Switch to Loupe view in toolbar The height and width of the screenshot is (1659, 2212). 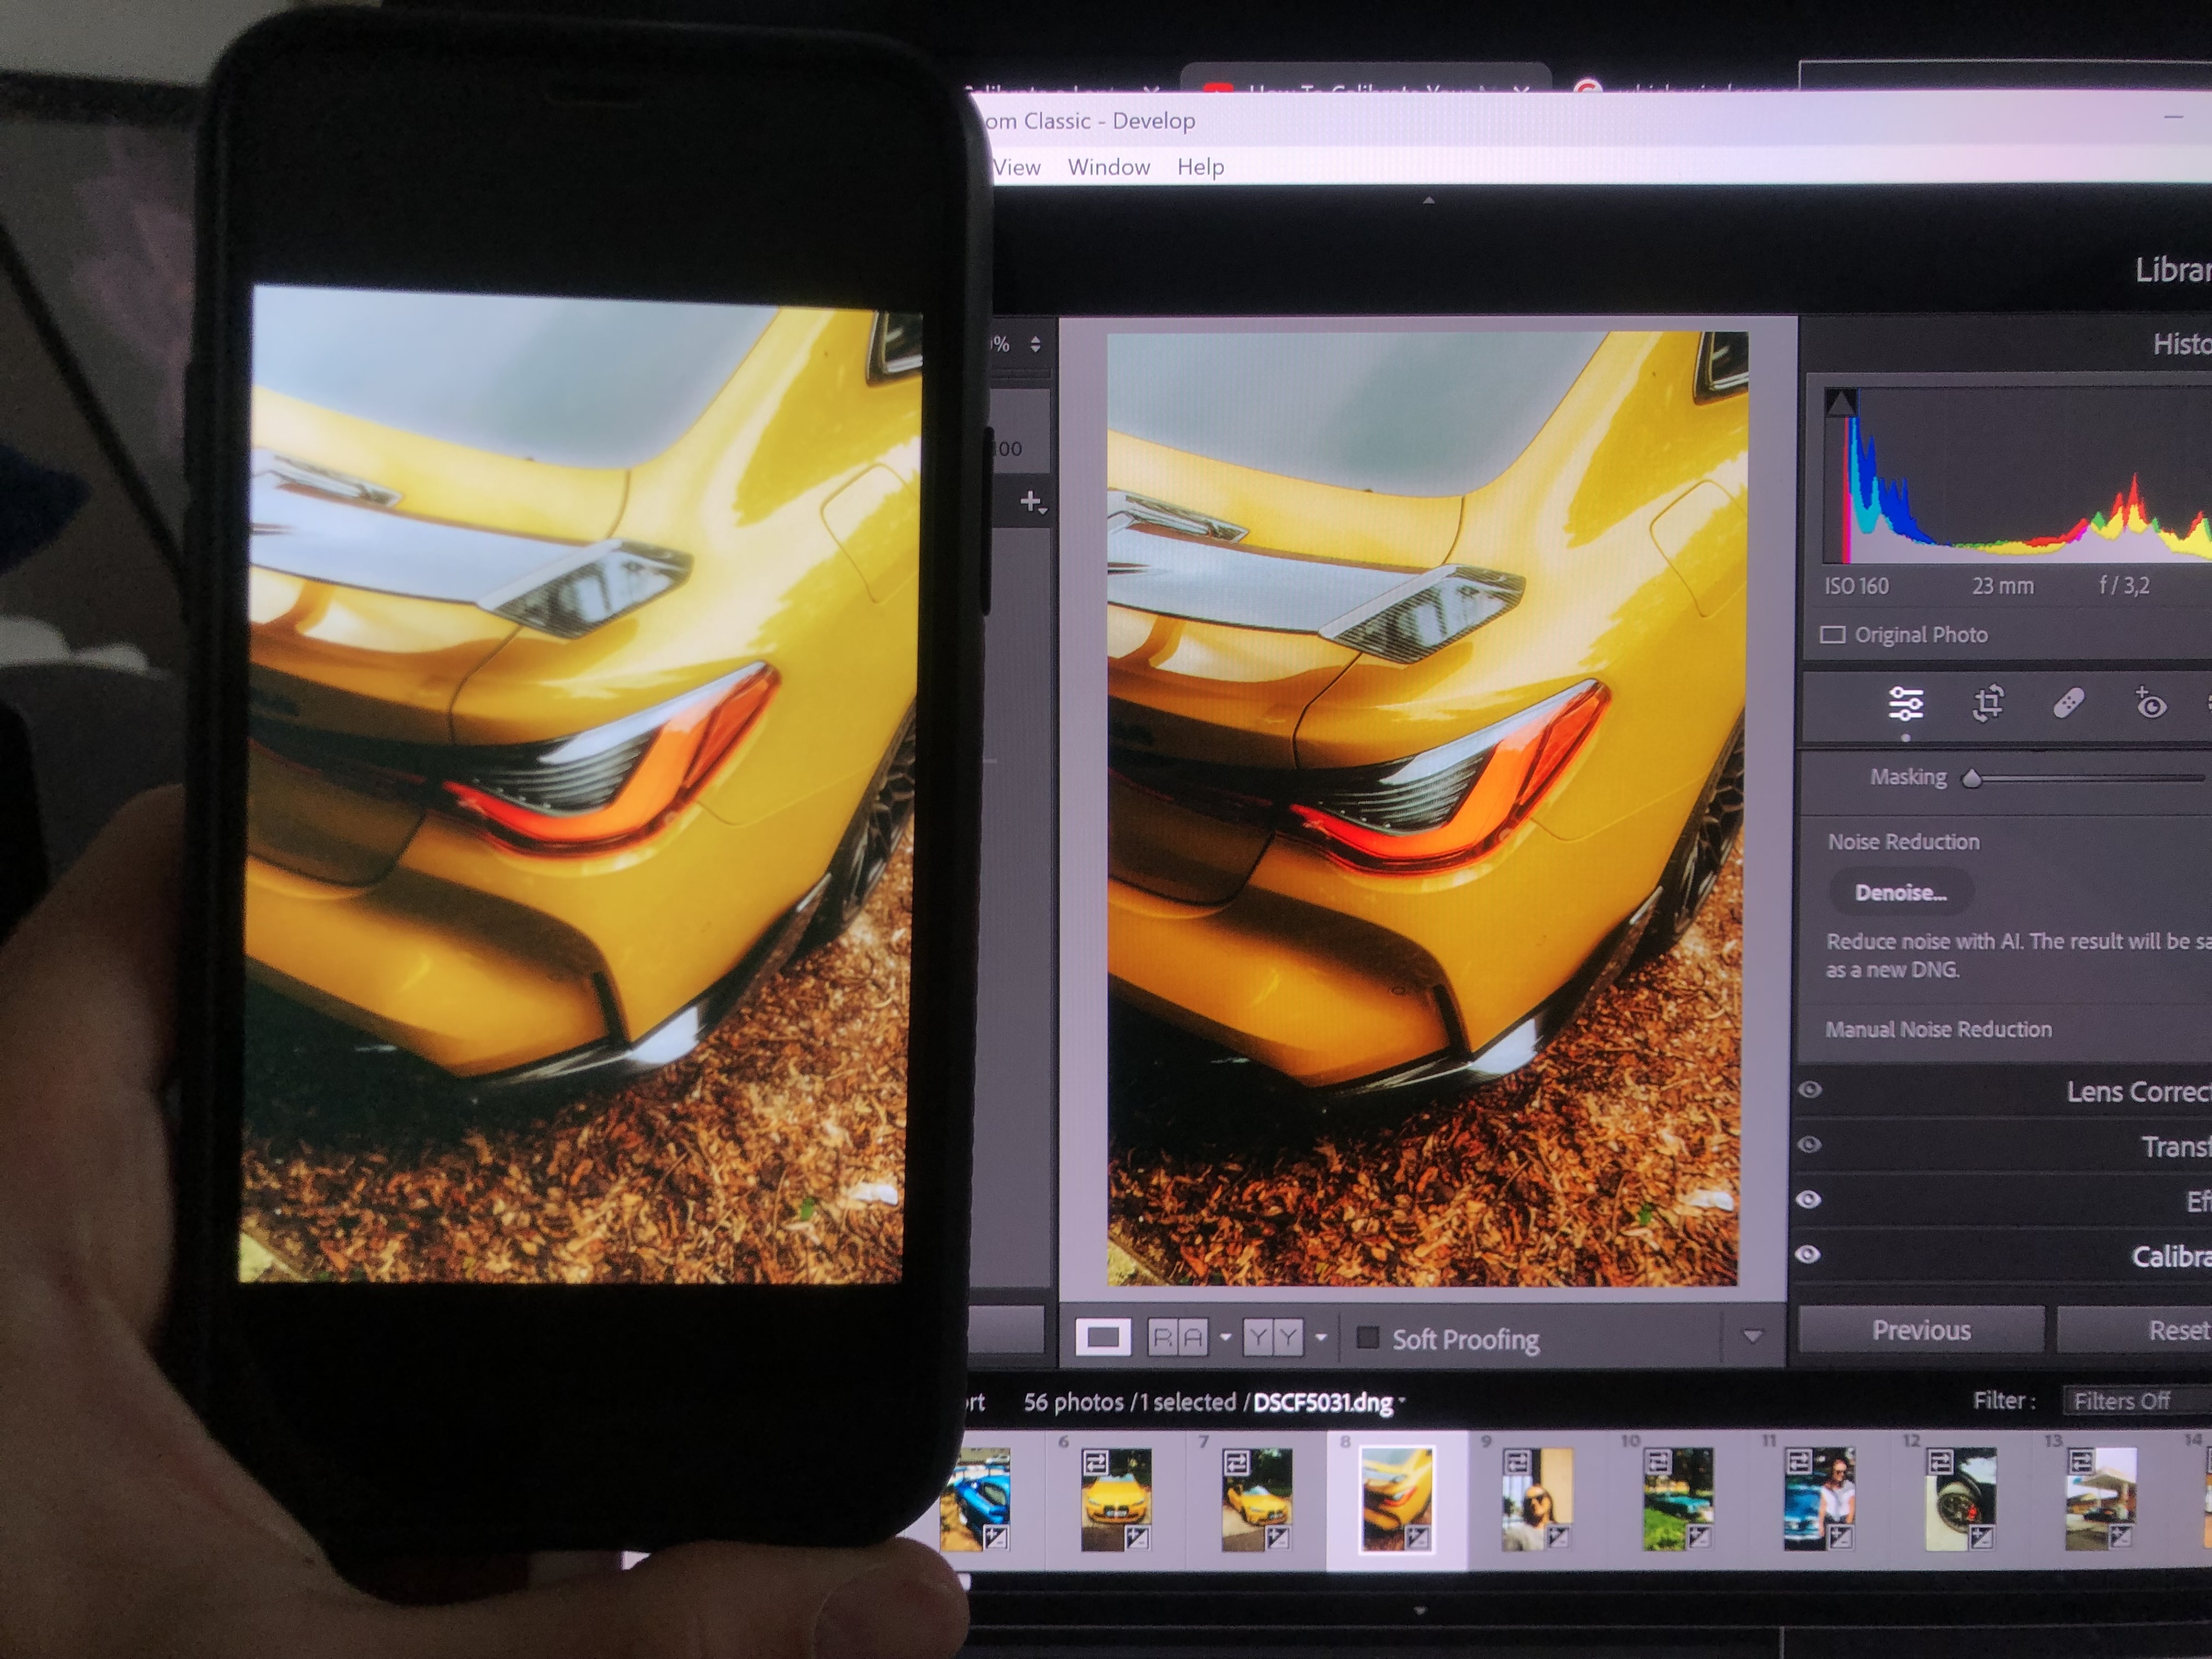click(x=1103, y=1337)
